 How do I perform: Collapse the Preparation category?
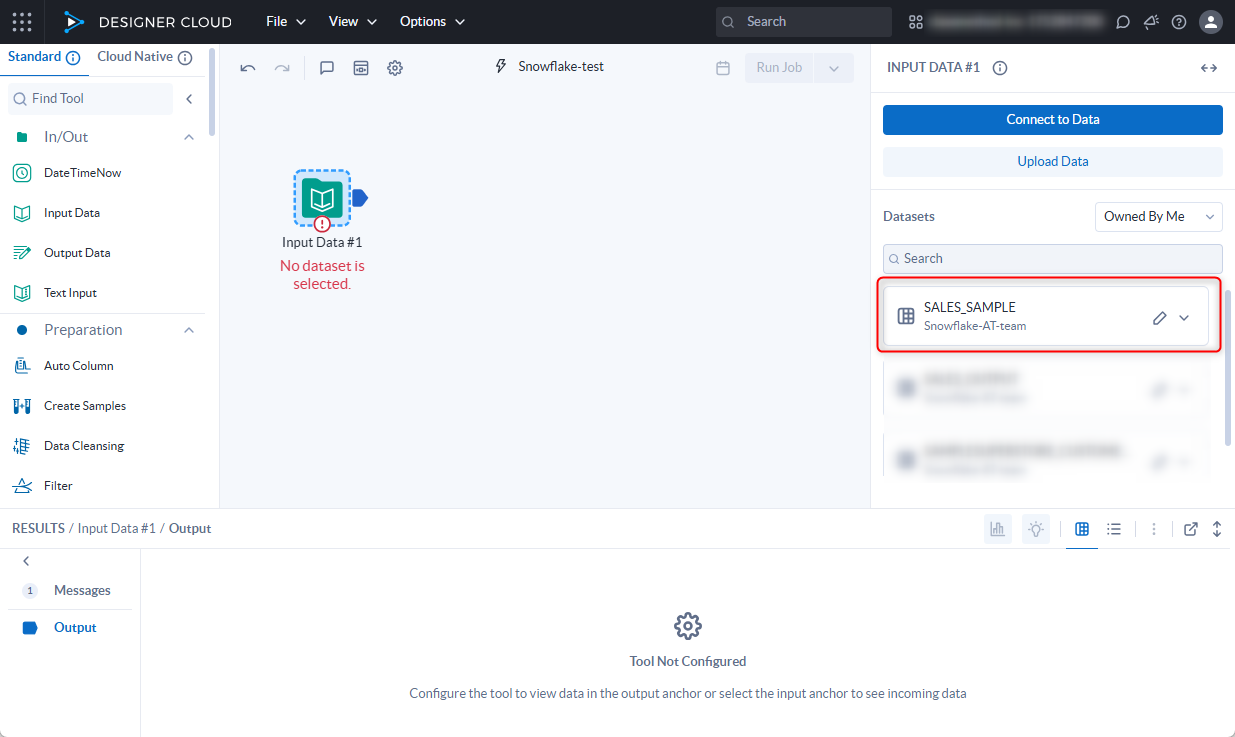(189, 330)
